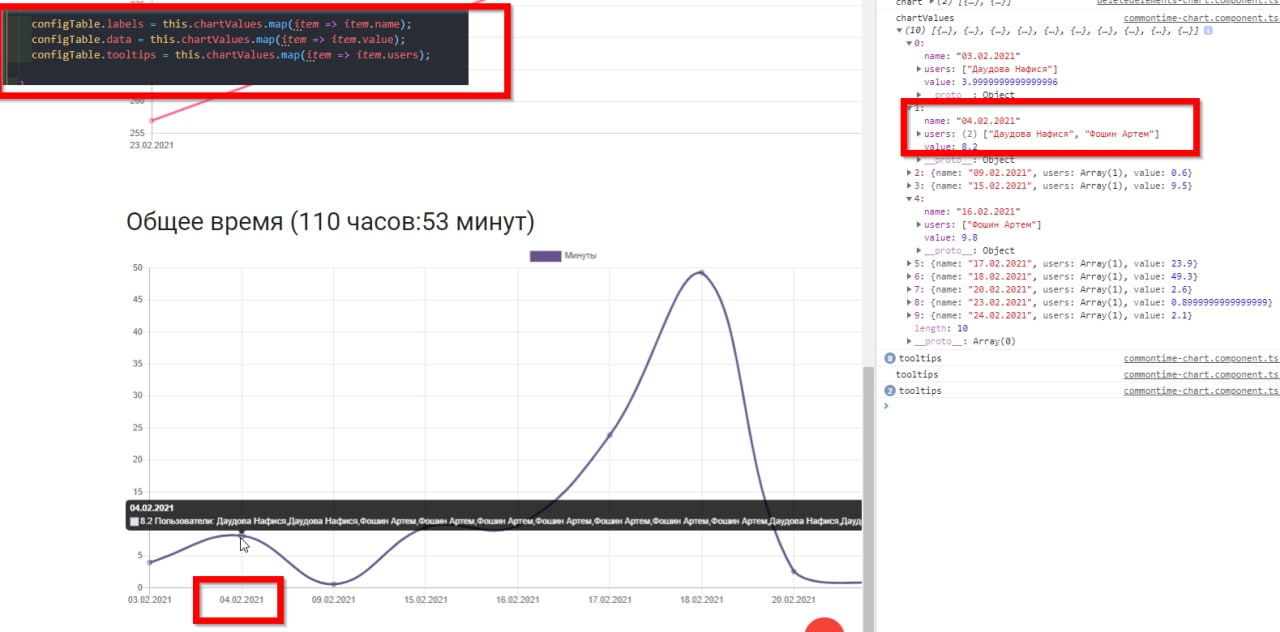Click the info icon after array preview
The width and height of the screenshot is (1280, 632).
[1208, 31]
